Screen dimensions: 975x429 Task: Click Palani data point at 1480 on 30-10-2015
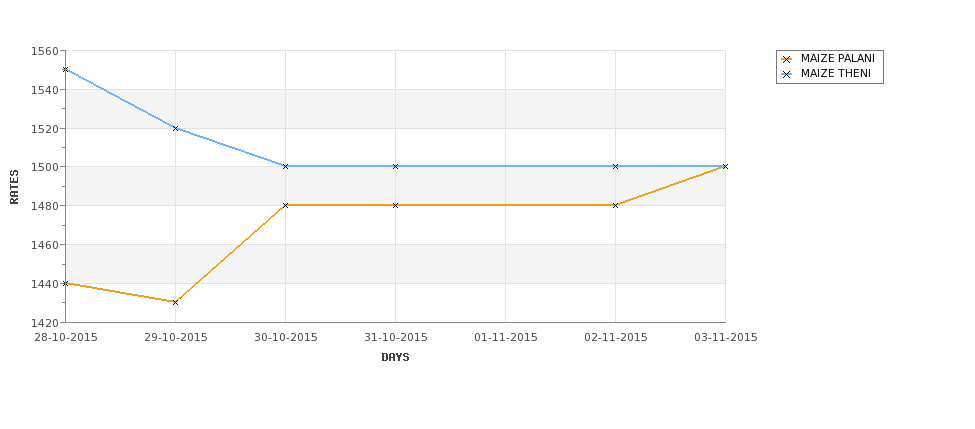pos(285,205)
